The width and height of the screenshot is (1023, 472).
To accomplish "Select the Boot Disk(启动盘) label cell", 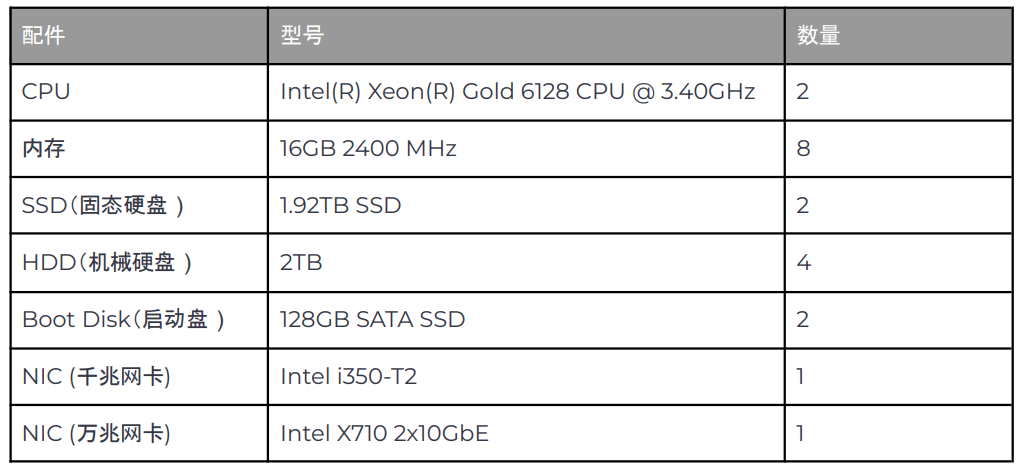I will 139,320.
